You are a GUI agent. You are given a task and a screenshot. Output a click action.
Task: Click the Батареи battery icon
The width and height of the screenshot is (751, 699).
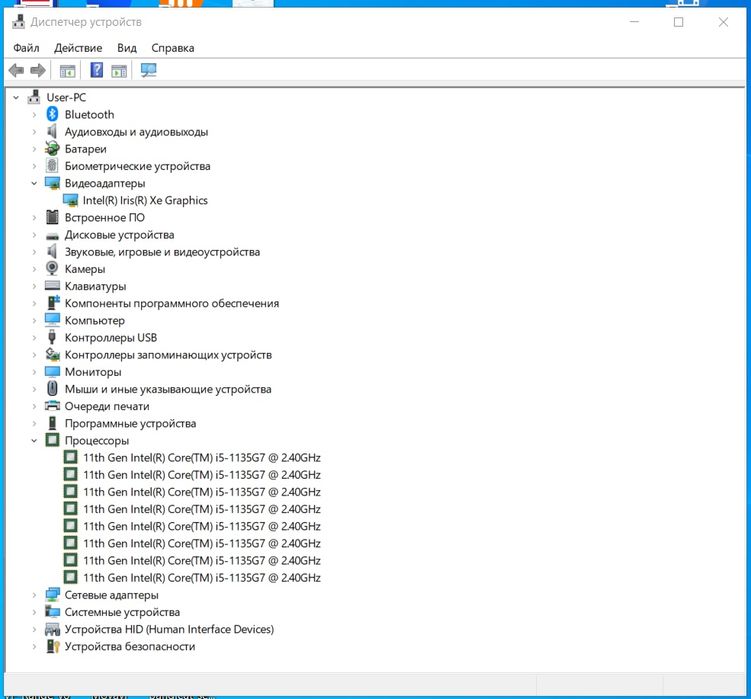pyautogui.click(x=52, y=149)
